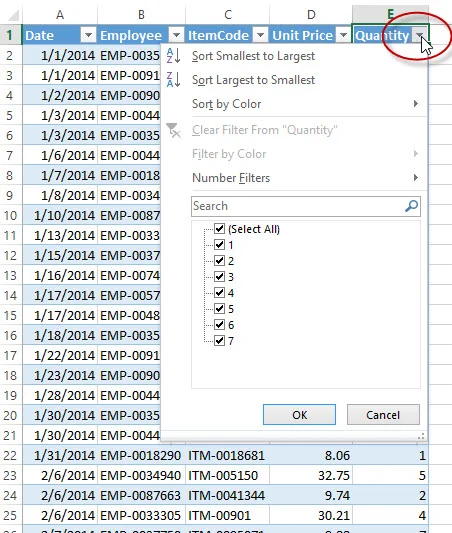Click the Z-A descending sort icon
This screenshot has width=452, height=533.
pyautogui.click(x=173, y=80)
